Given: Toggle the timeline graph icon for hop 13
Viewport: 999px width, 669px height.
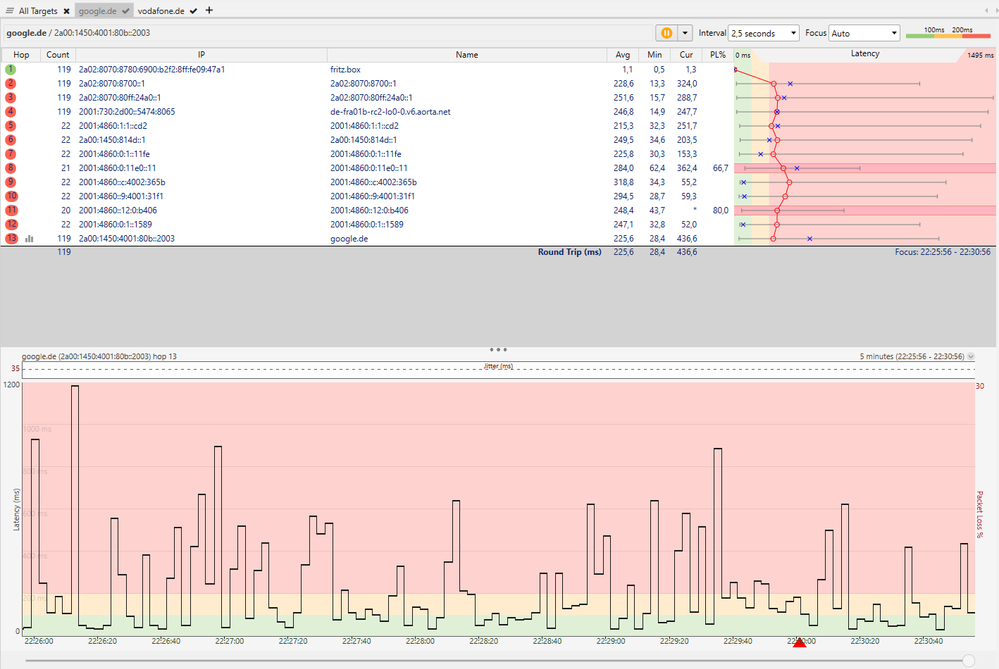Looking at the screenshot, I should coord(29,240).
